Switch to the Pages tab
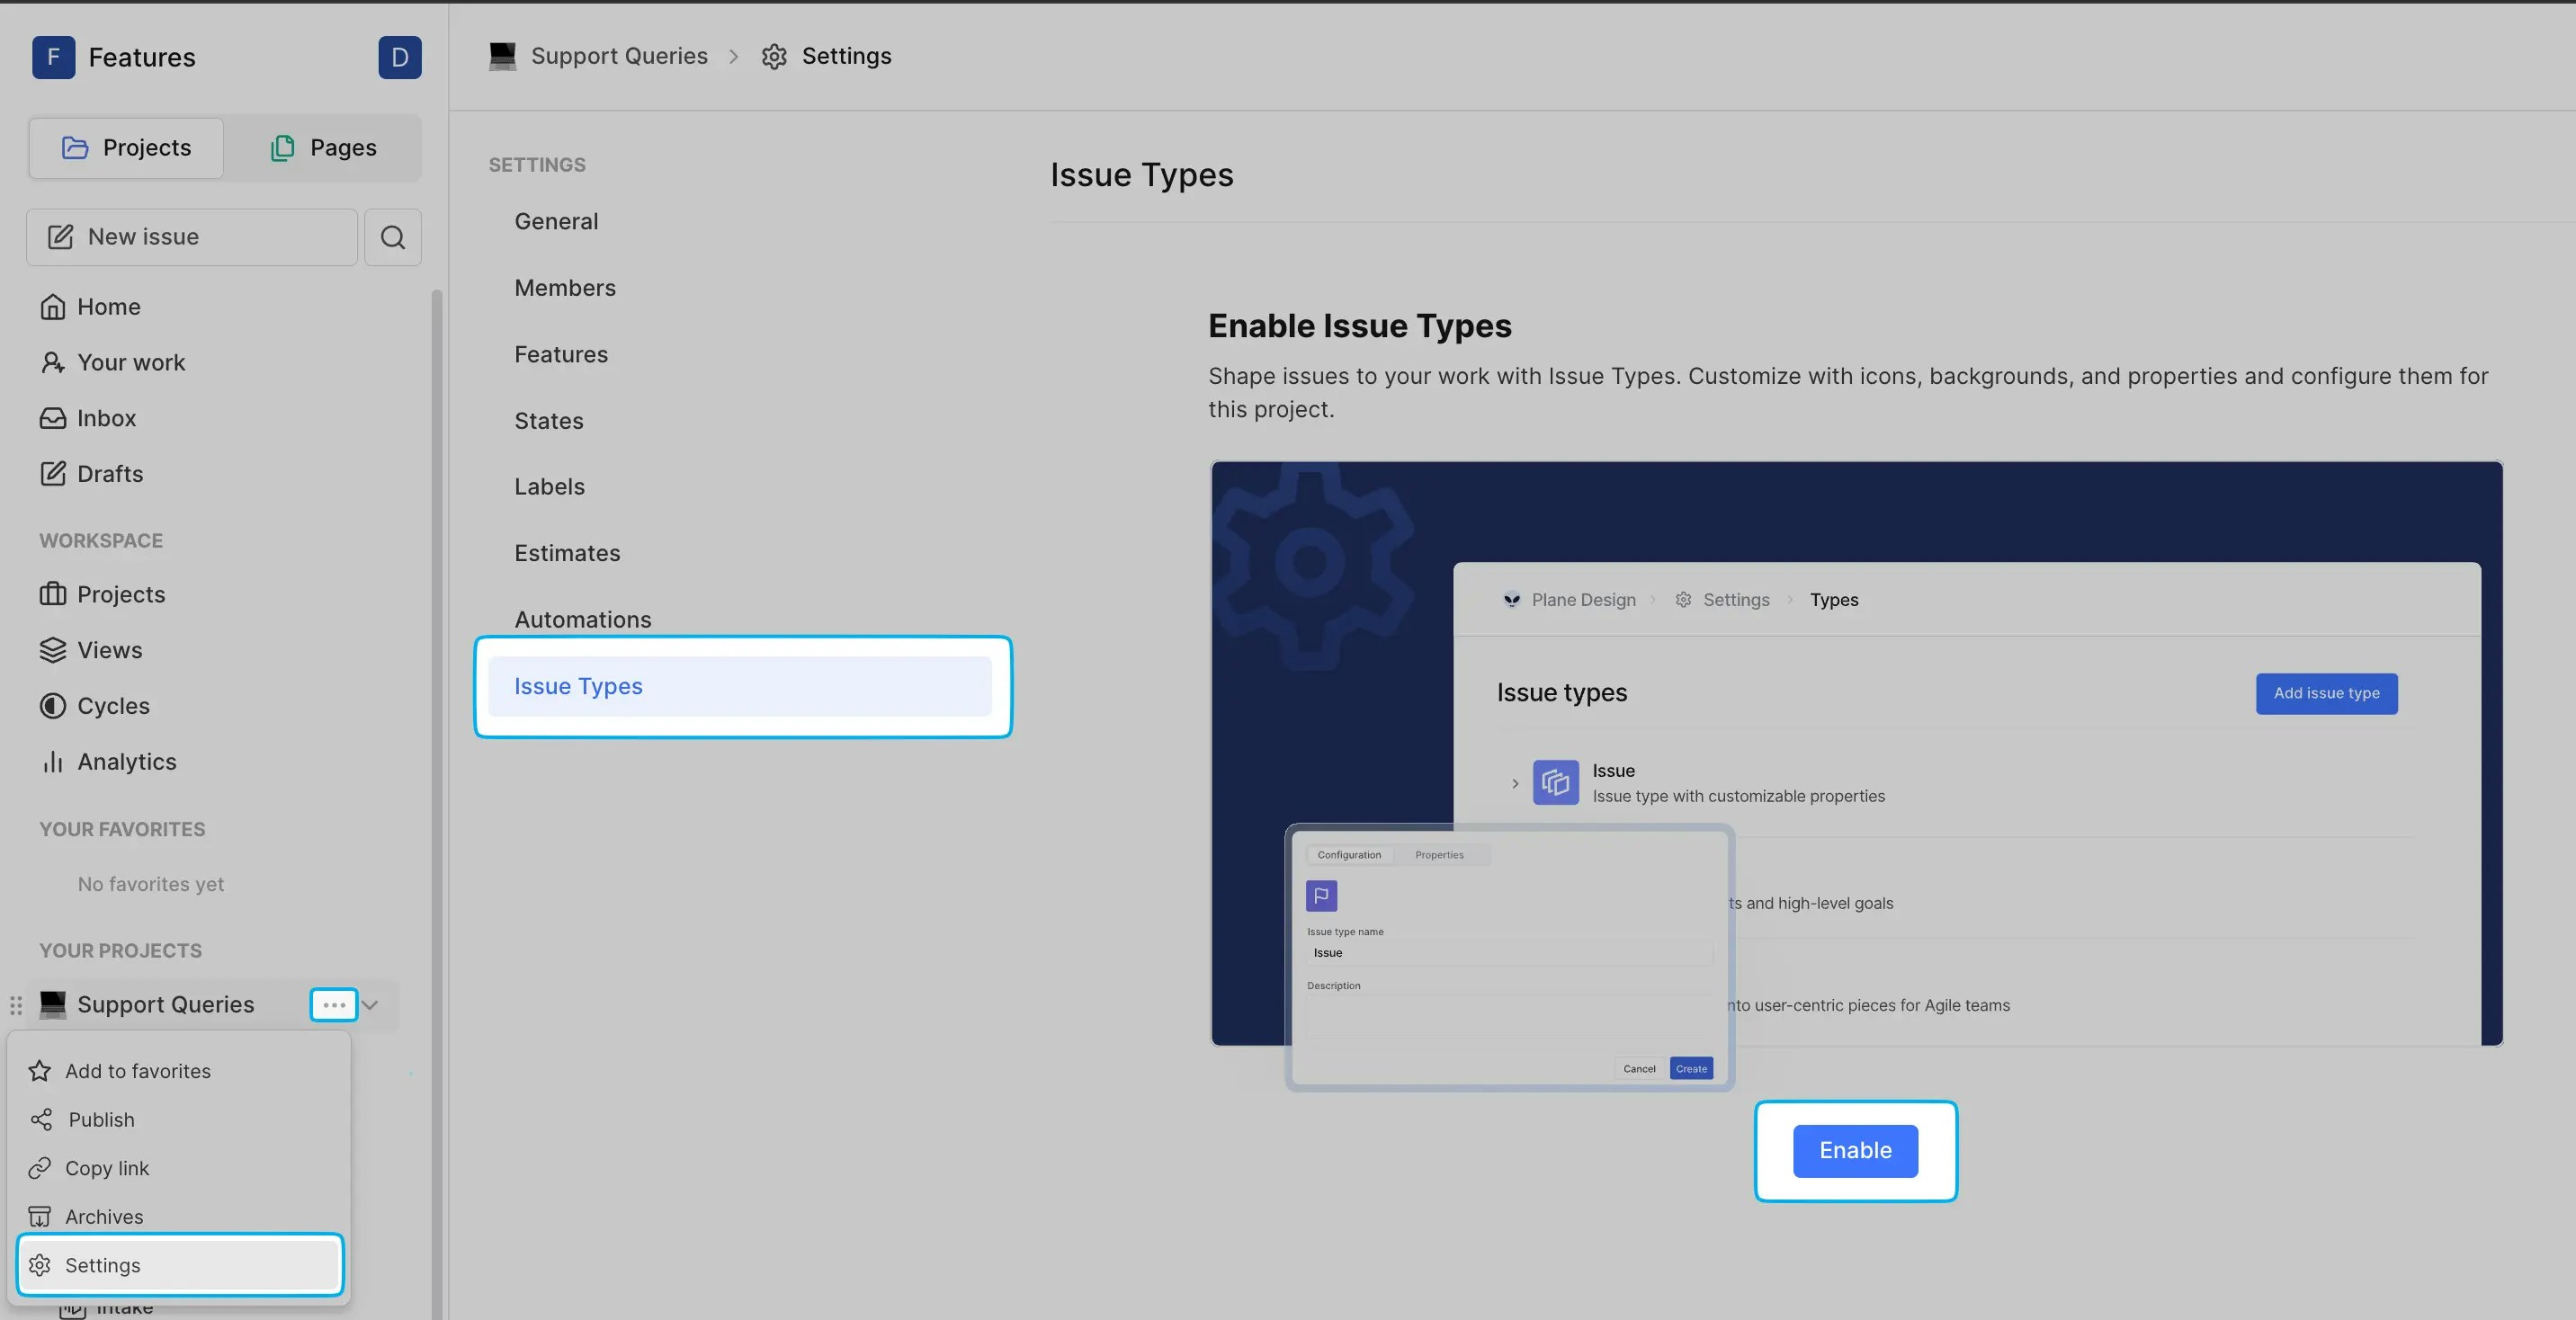This screenshot has width=2576, height=1320. tap(323, 147)
